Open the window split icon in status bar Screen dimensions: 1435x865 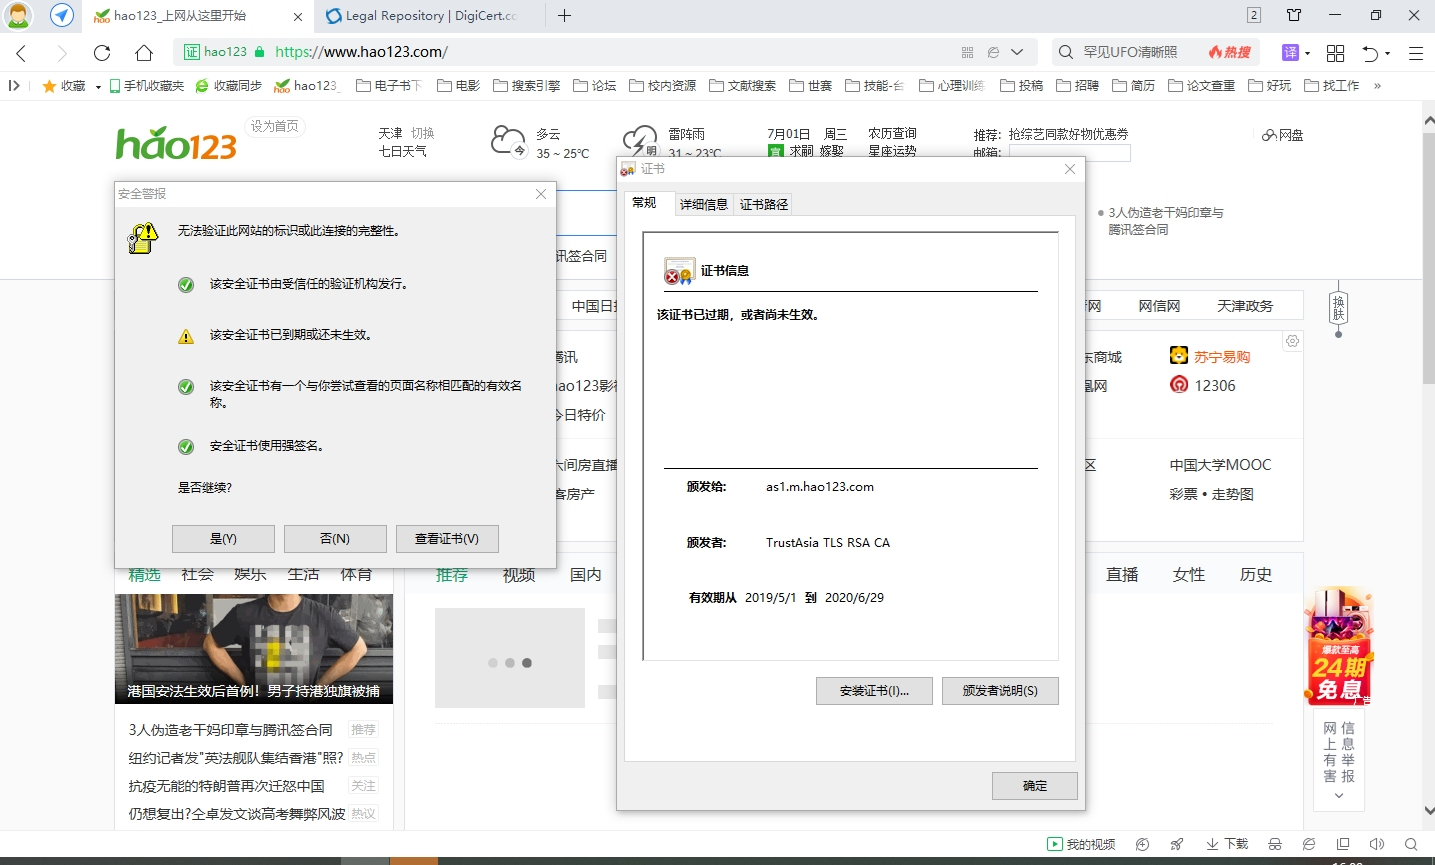tap(1343, 844)
